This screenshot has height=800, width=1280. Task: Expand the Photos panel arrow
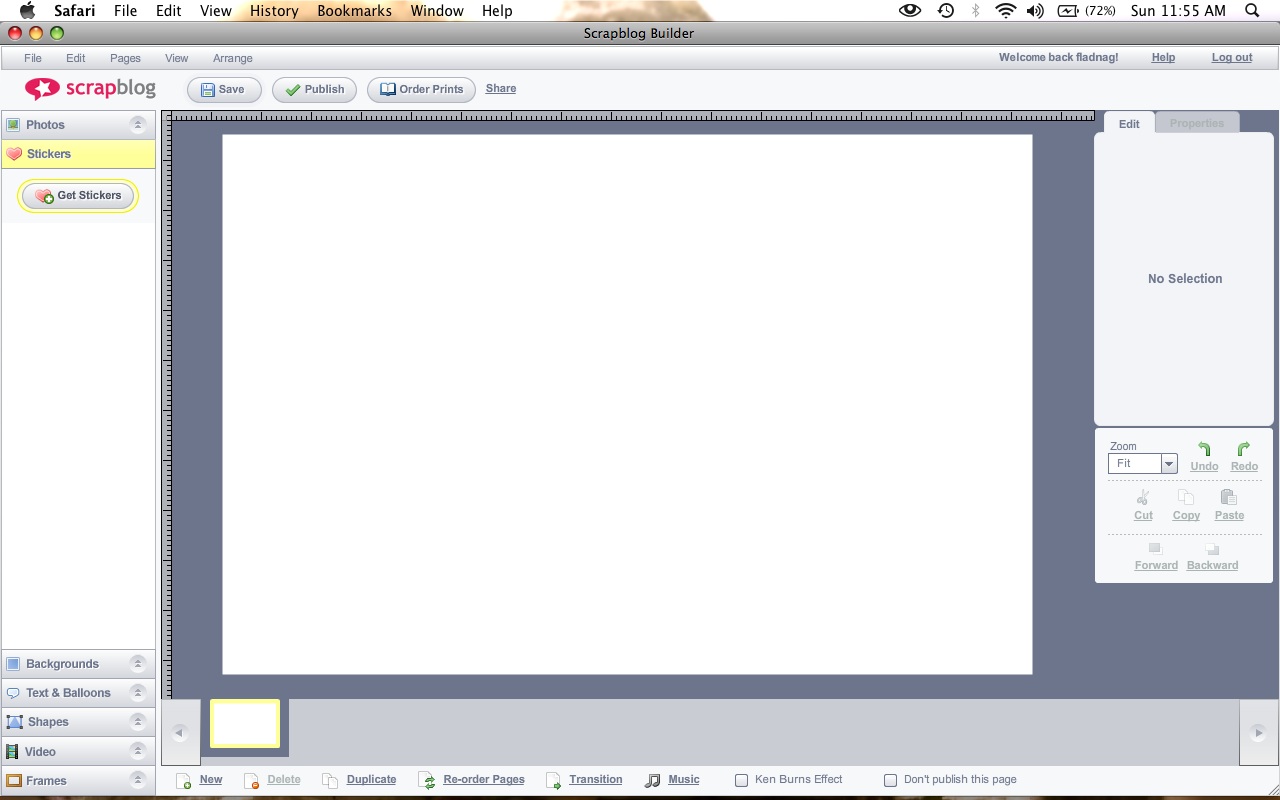138,125
